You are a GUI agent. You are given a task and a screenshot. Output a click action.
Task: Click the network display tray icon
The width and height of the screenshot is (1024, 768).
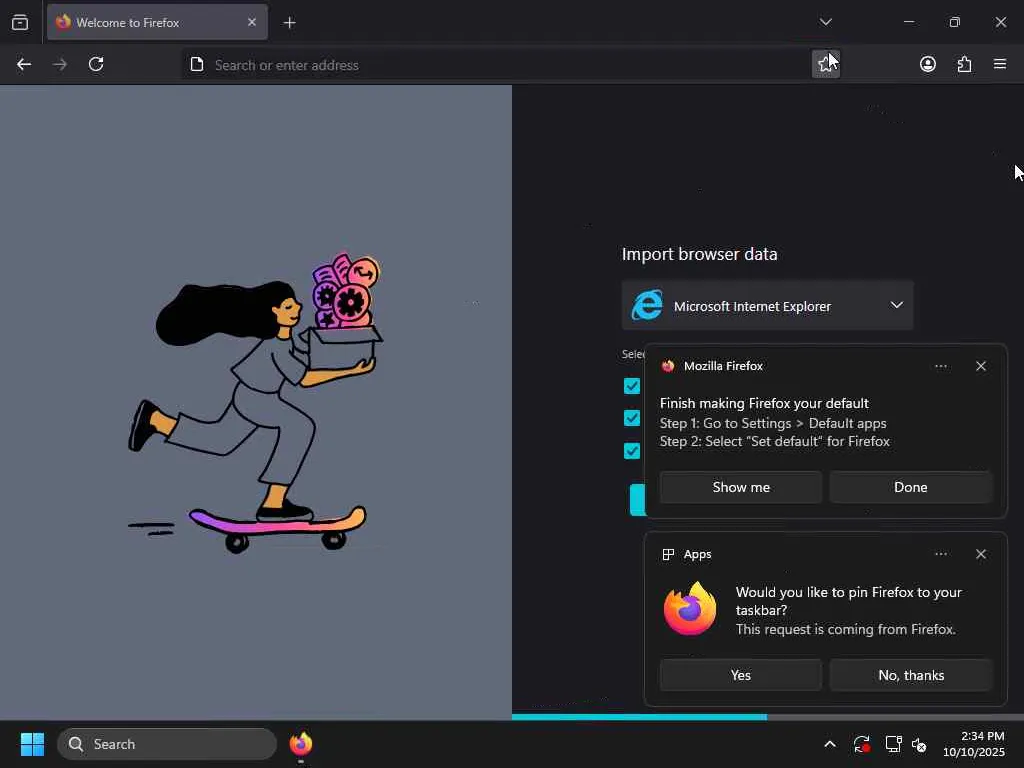coord(893,744)
